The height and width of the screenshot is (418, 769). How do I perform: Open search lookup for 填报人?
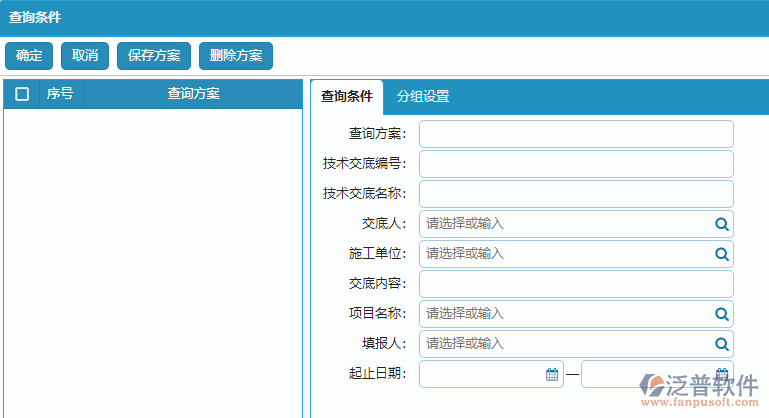(x=721, y=344)
